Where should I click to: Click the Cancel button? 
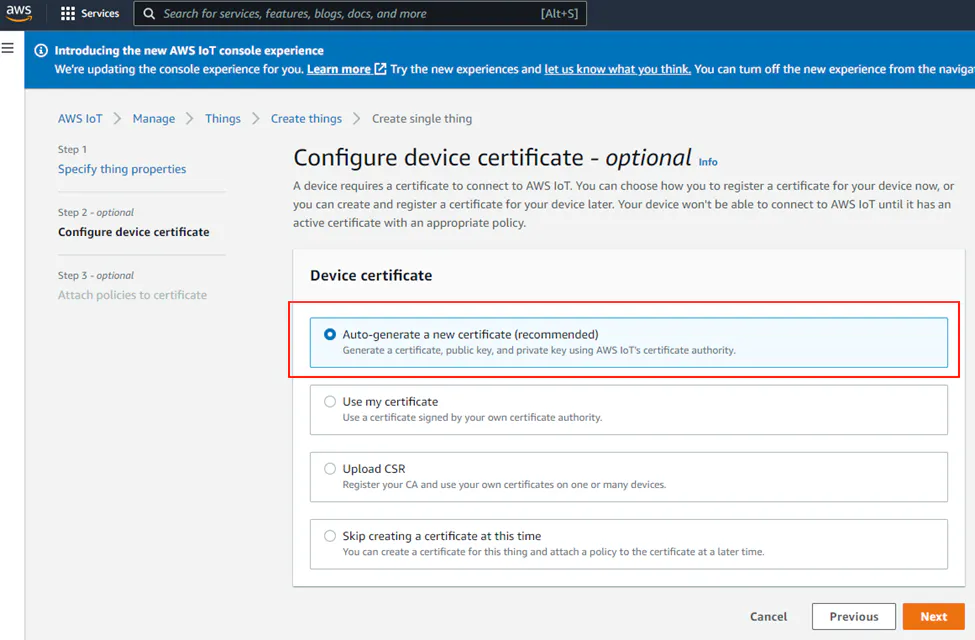pos(768,616)
